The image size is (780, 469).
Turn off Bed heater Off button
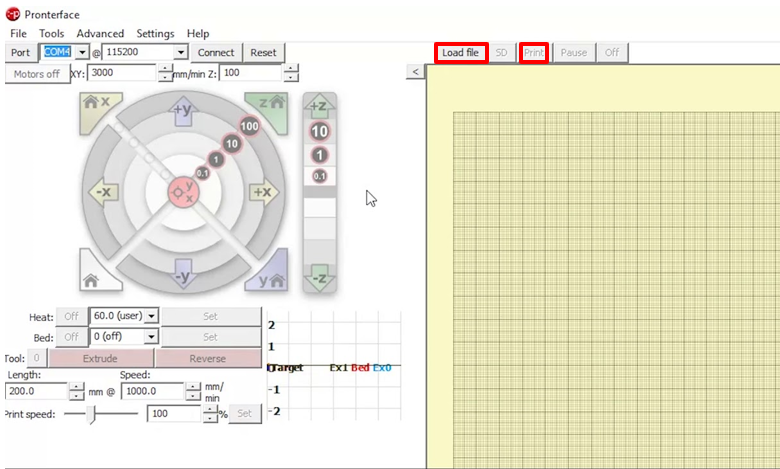(71, 337)
